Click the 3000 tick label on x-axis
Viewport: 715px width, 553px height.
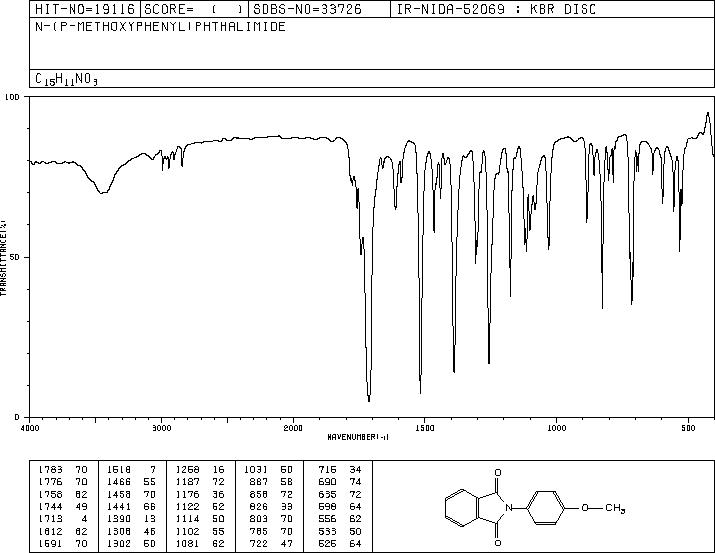(161, 428)
